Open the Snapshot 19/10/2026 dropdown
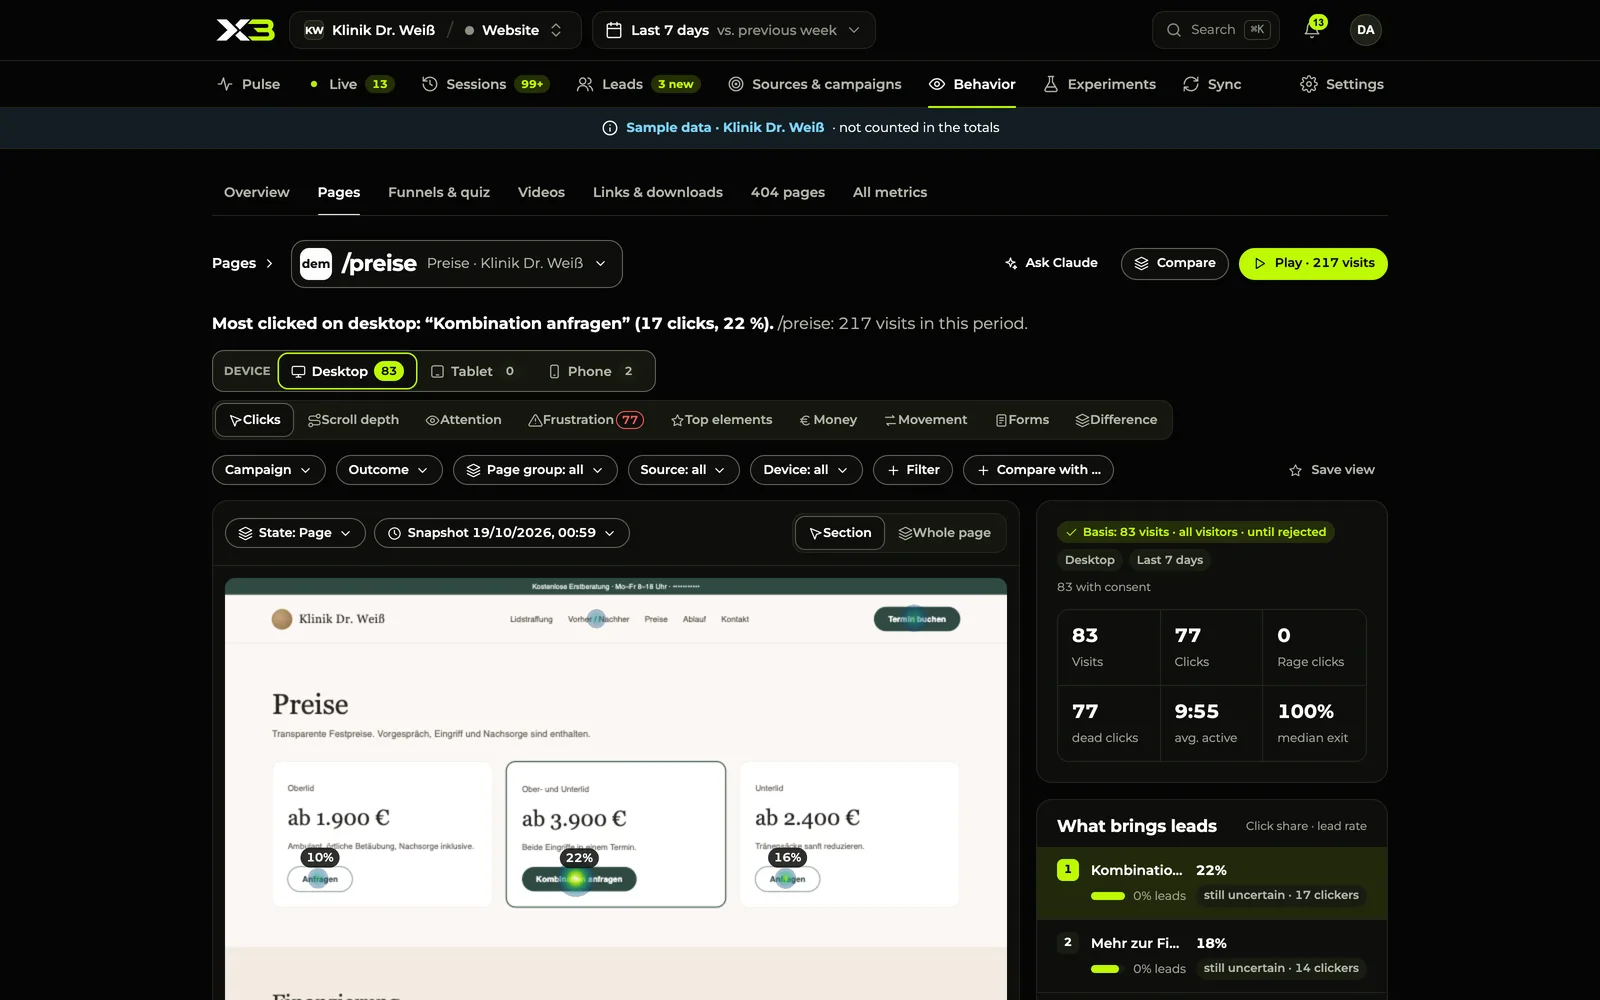Image resolution: width=1600 pixels, height=1000 pixels. 502,533
